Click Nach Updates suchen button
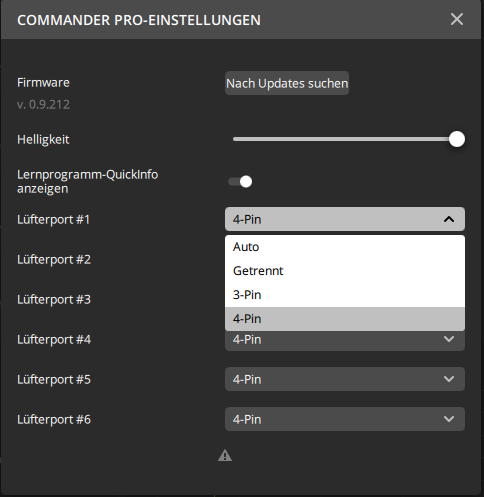 pos(287,83)
